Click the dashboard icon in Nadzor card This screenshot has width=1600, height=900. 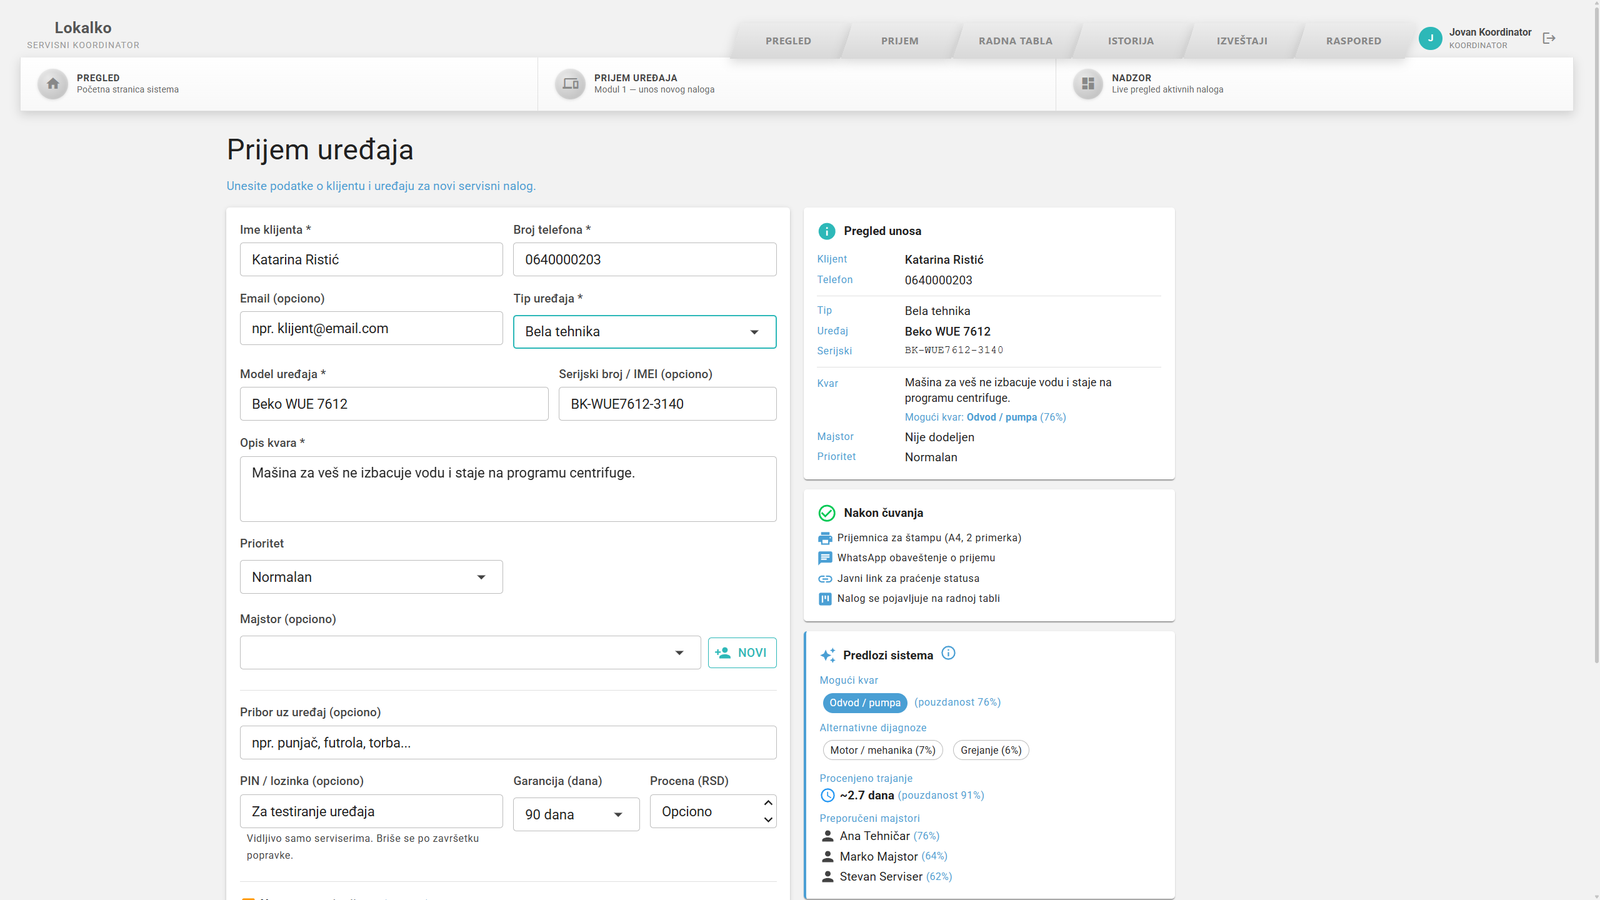pyautogui.click(x=1088, y=84)
